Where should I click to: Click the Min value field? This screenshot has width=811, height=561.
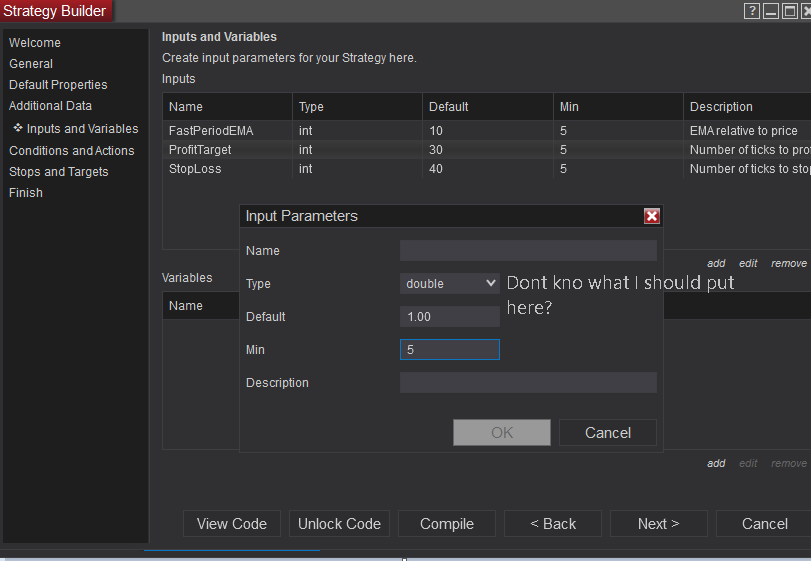[449, 349]
